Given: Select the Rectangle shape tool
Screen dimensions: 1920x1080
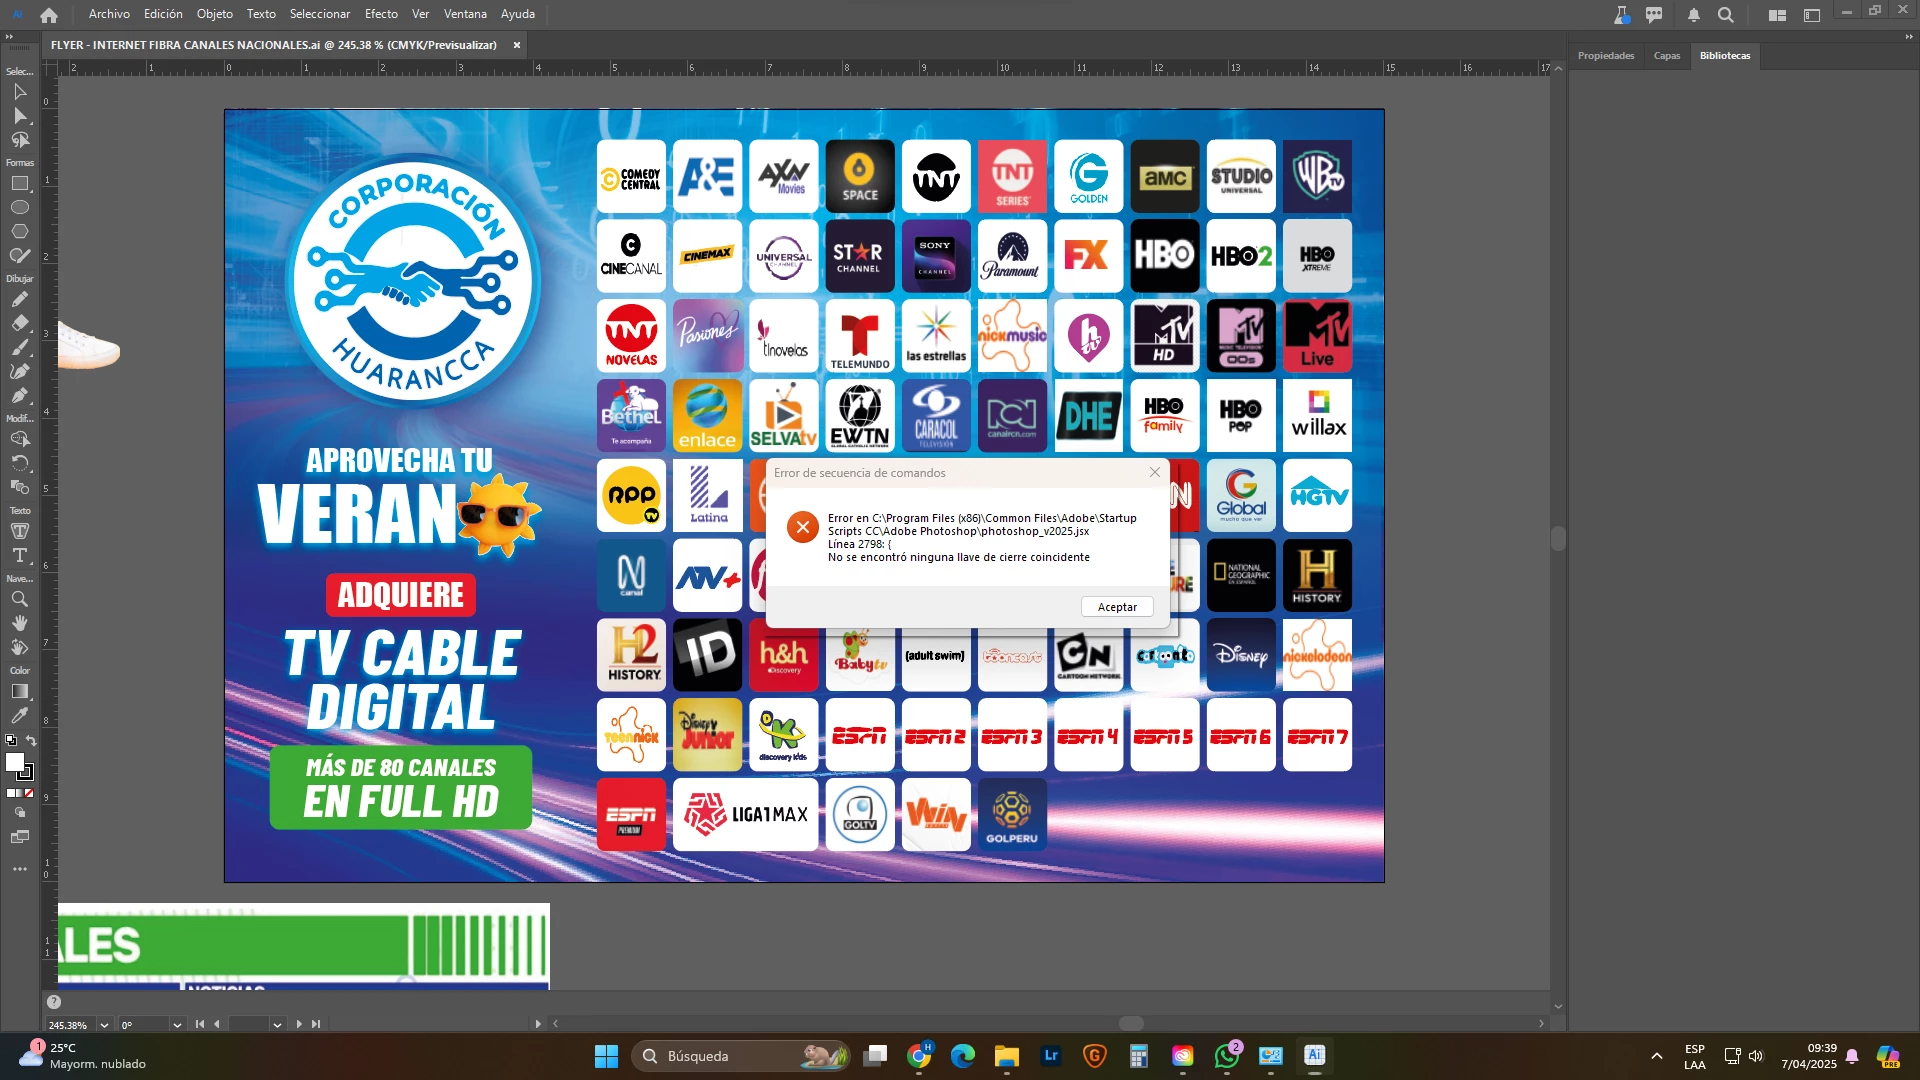Looking at the screenshot, I should pos(20,184).
